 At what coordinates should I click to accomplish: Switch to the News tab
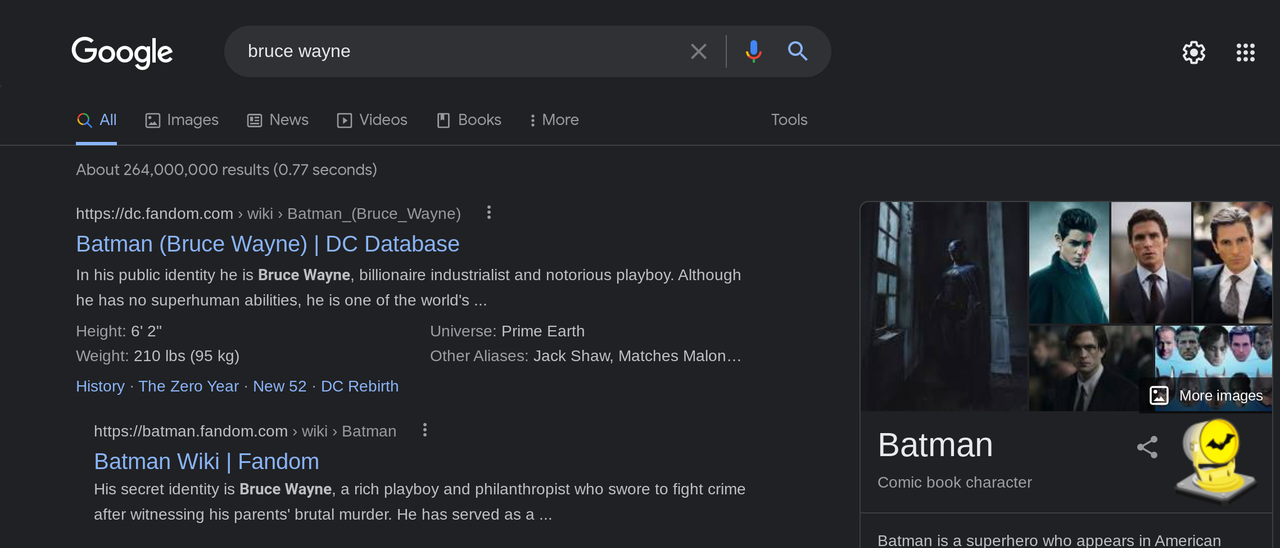(278, 120)
